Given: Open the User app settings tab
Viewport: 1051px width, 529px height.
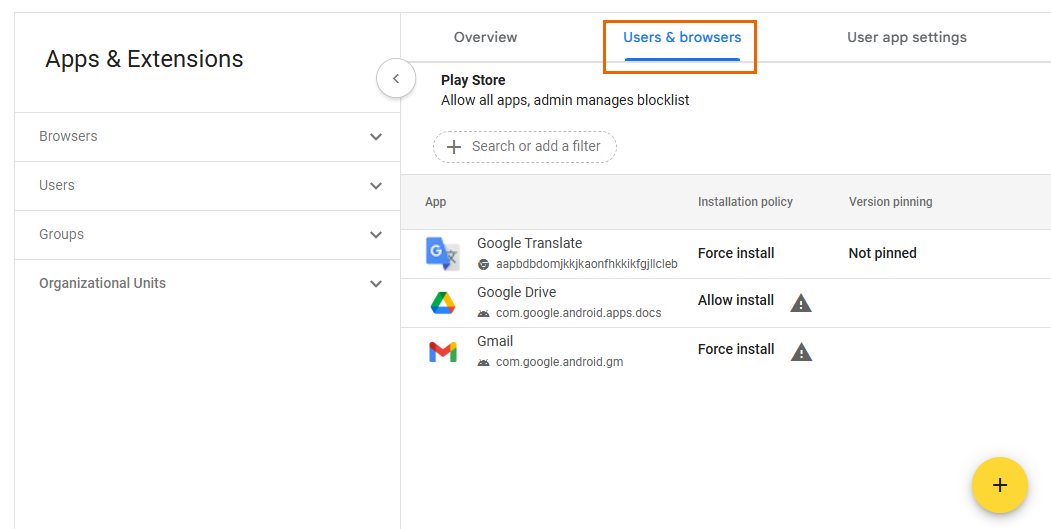Looking at the screenshot, I should pos(906,38).
